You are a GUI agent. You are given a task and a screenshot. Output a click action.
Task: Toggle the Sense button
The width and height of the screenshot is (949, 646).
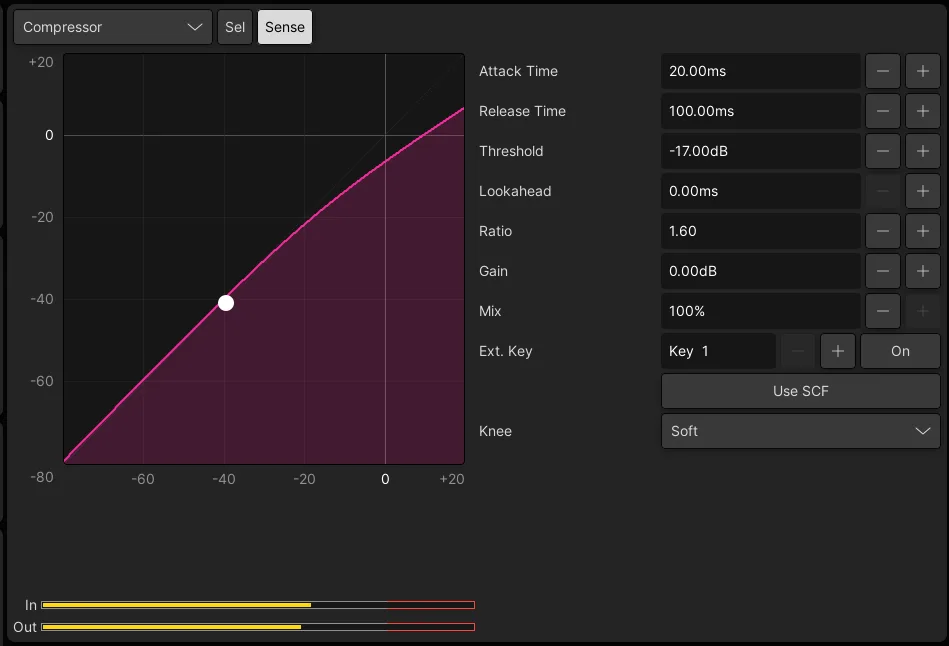284,27
